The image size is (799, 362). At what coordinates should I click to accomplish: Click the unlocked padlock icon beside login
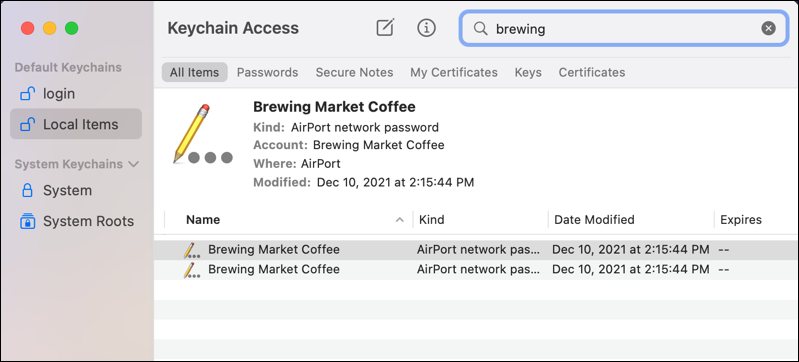27,93
